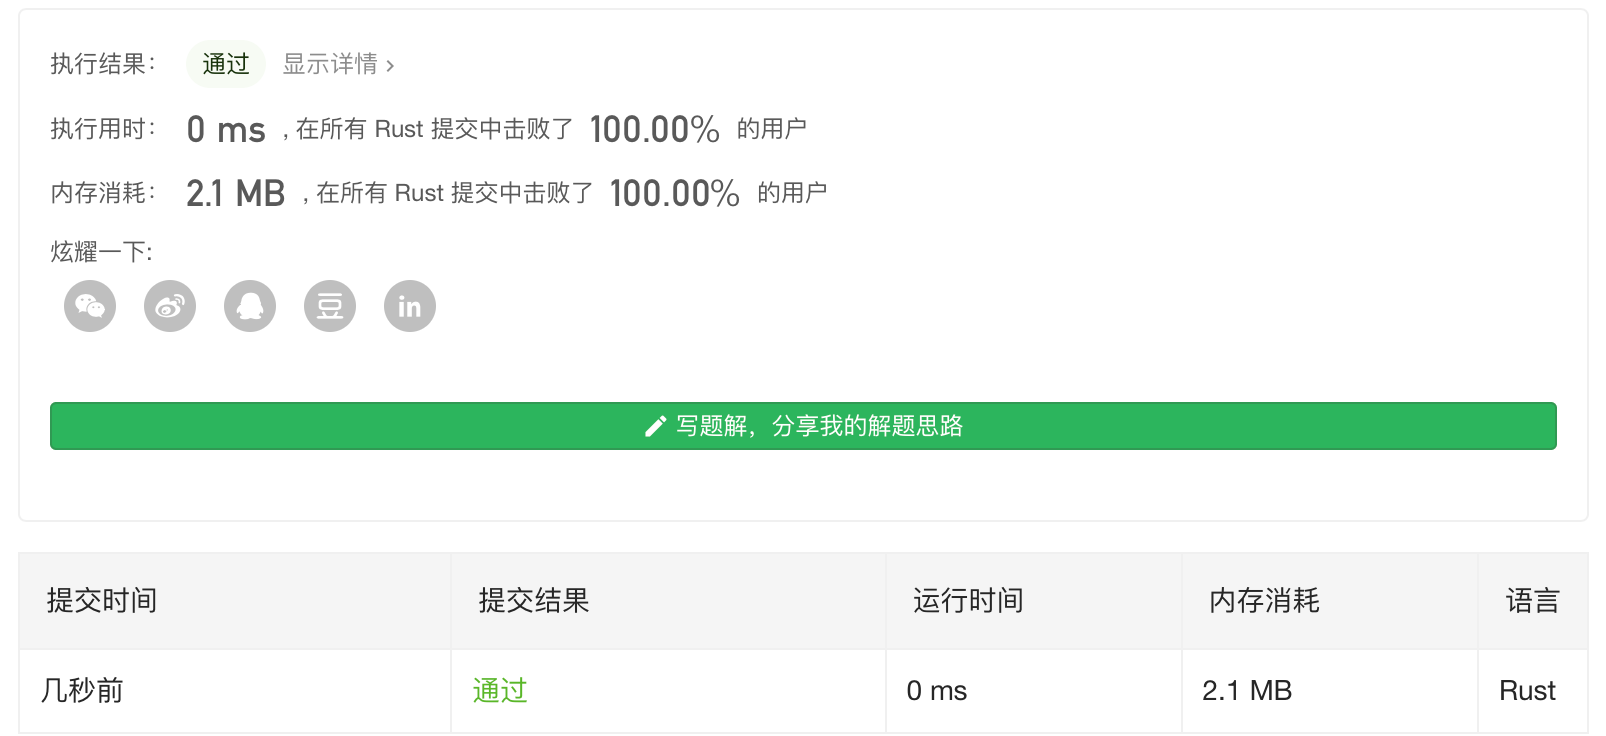
Task: Click the pencil icon on green button
Action: click(655, 427)
